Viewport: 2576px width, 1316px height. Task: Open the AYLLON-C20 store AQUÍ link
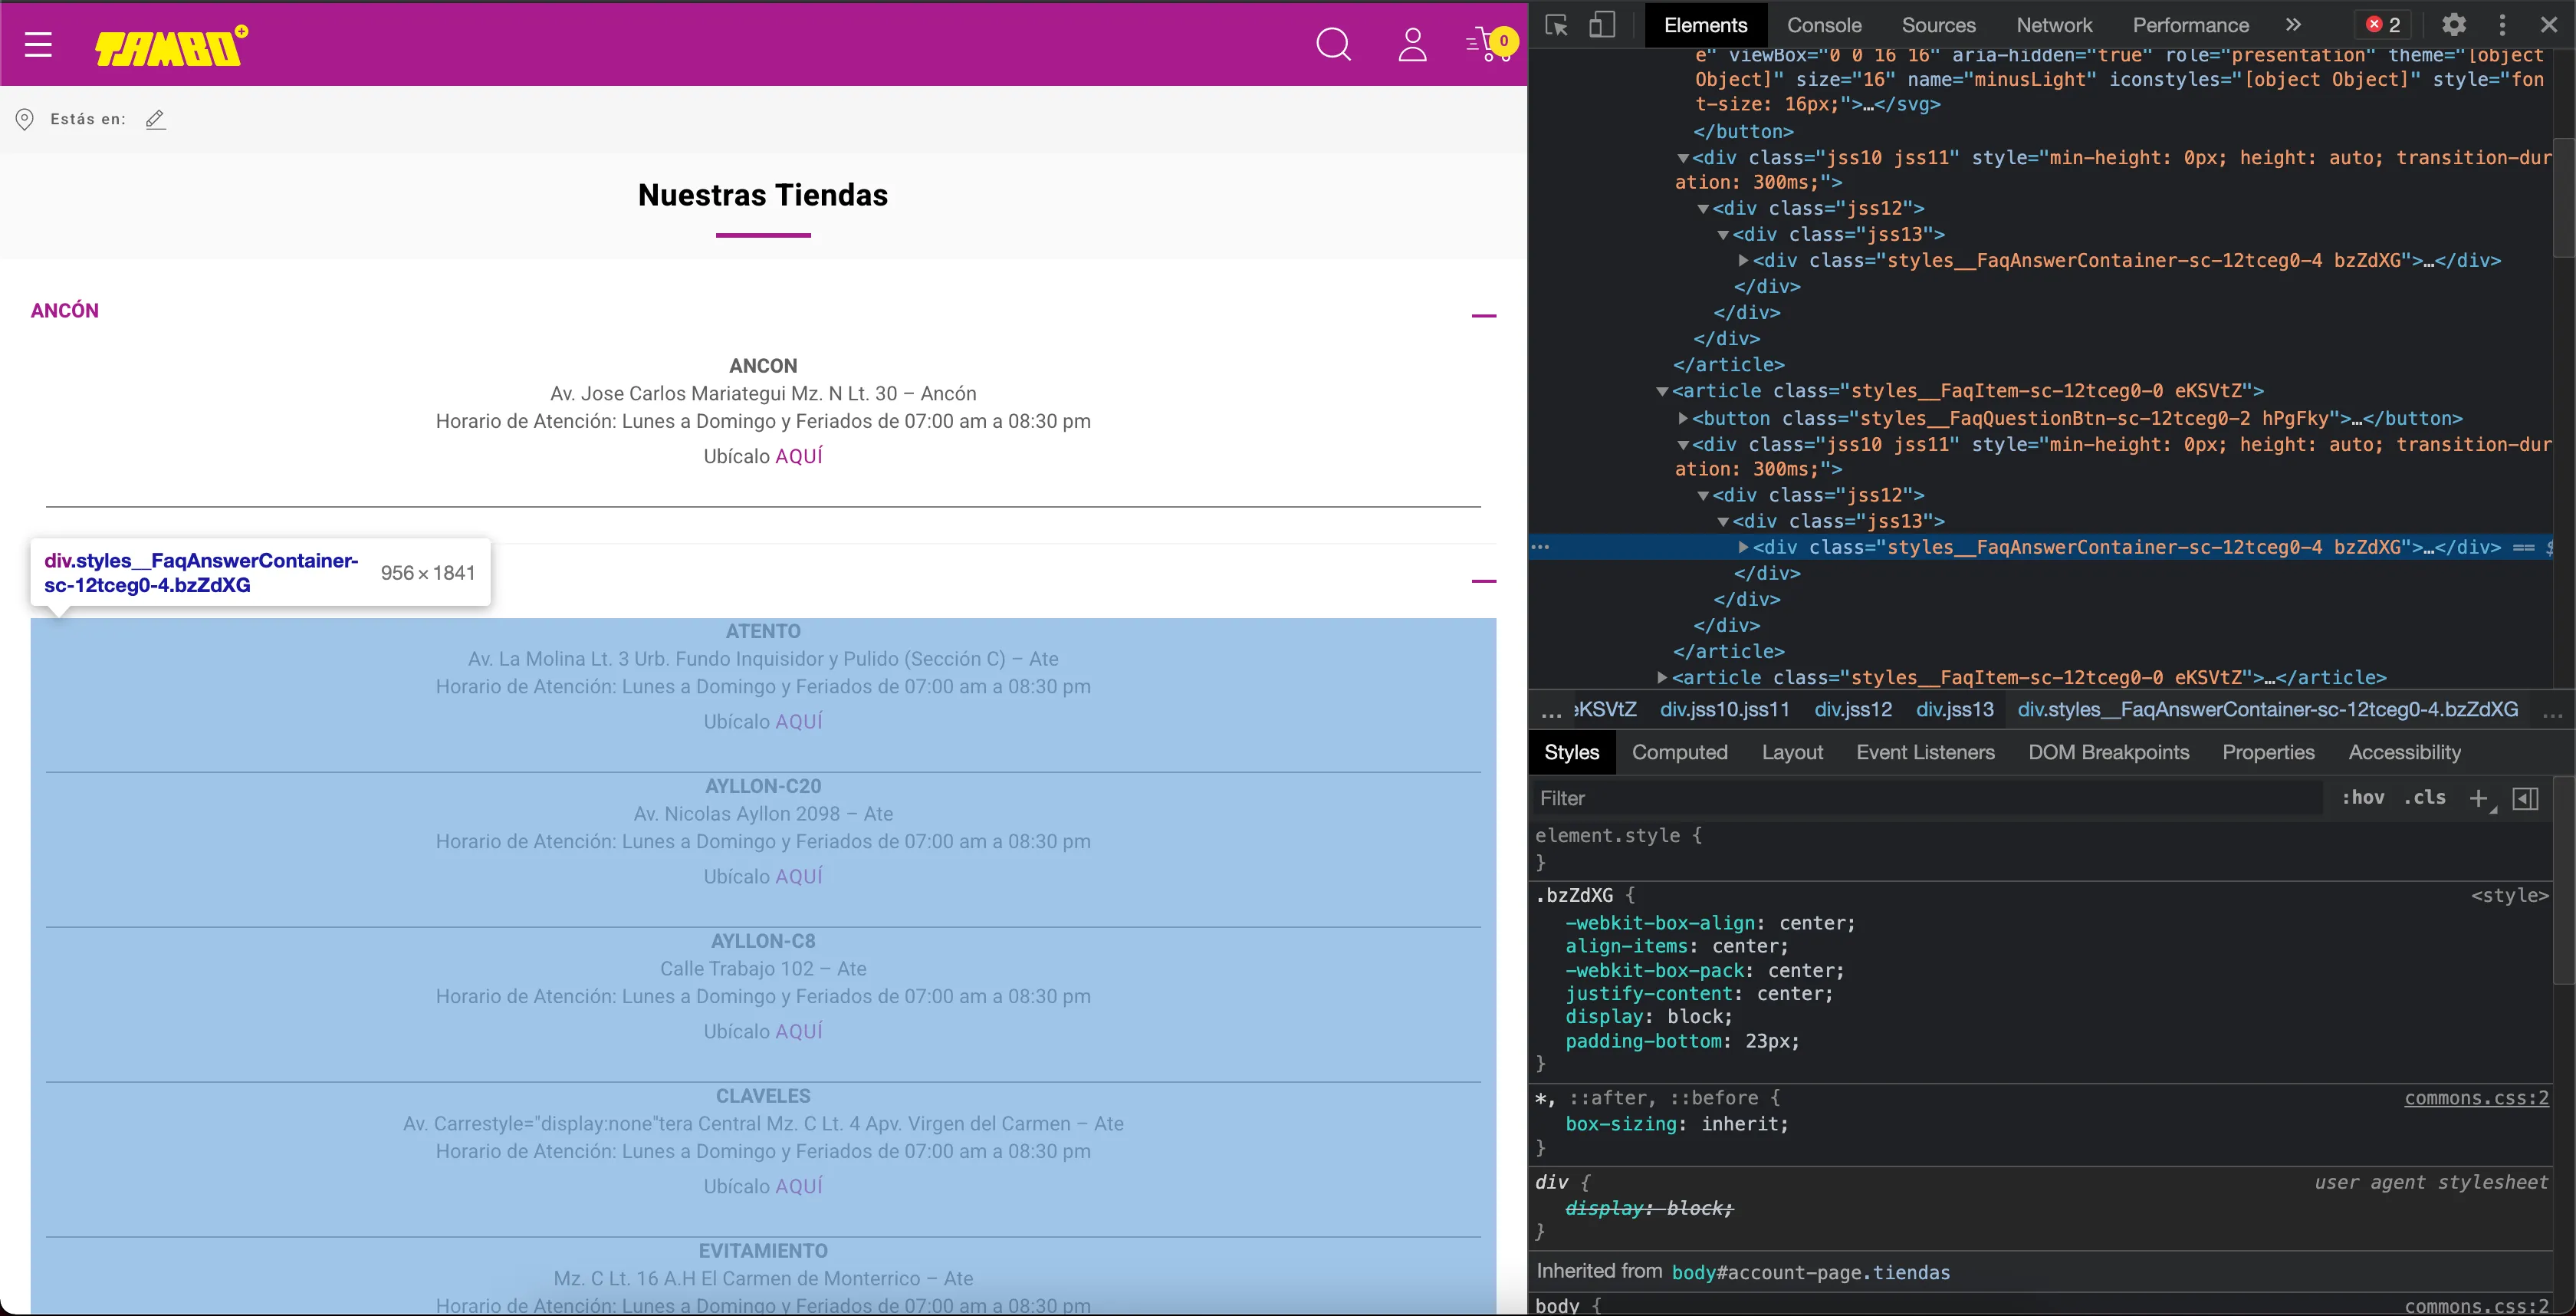(799, 876)
